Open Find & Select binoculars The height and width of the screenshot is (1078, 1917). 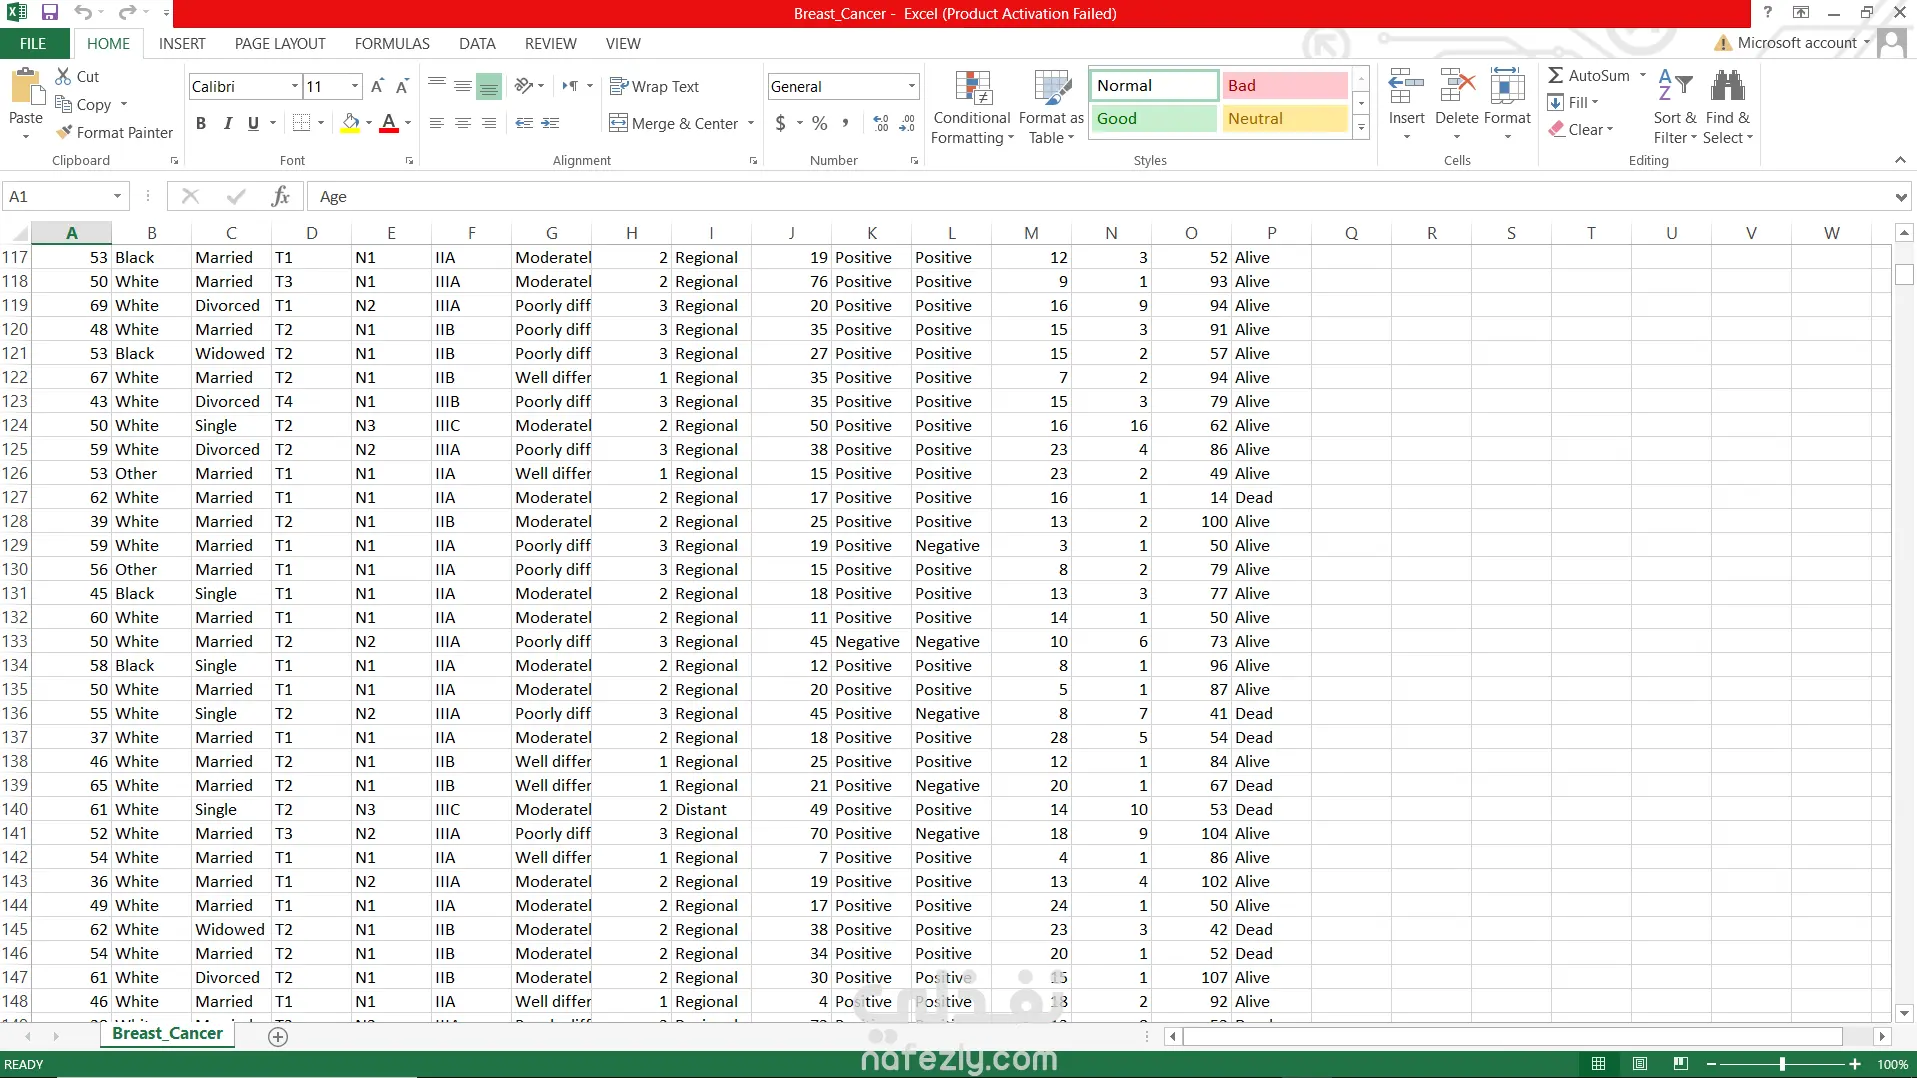click(1728, 107)
